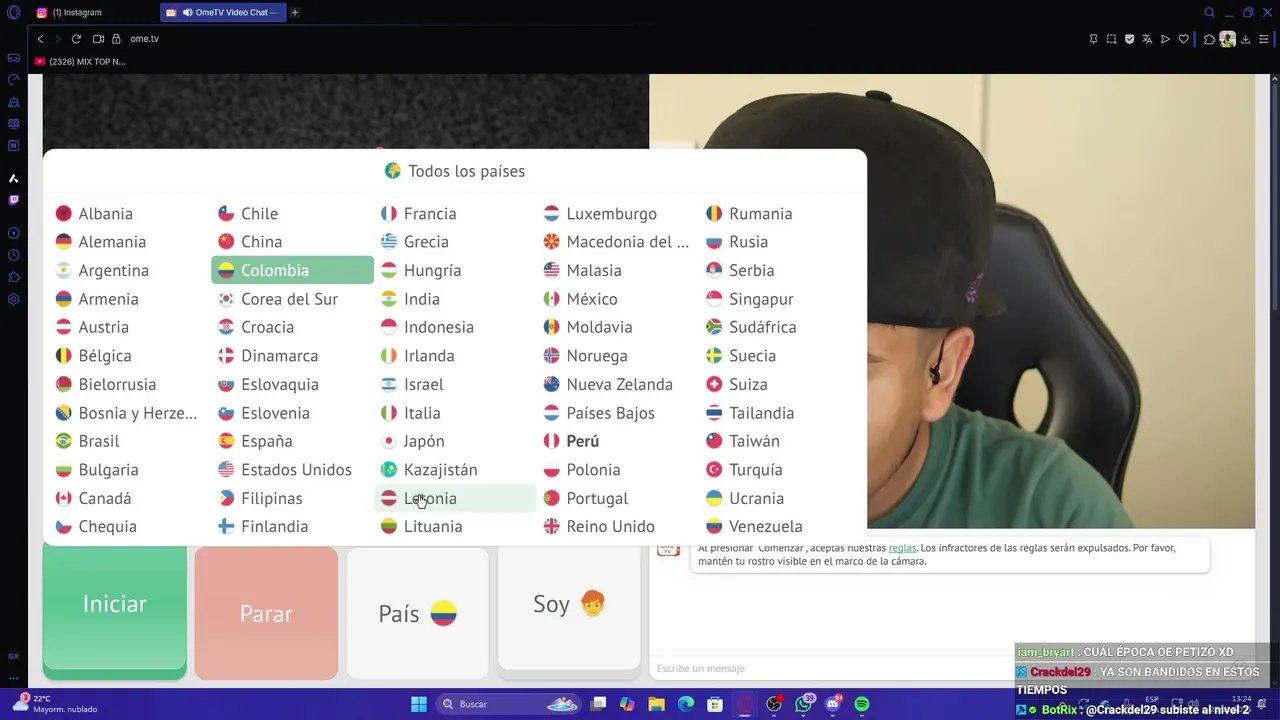This screenshot has width=1280, height=720.
Task: Choose Venezuela from the country list
Action: (780, 526)
